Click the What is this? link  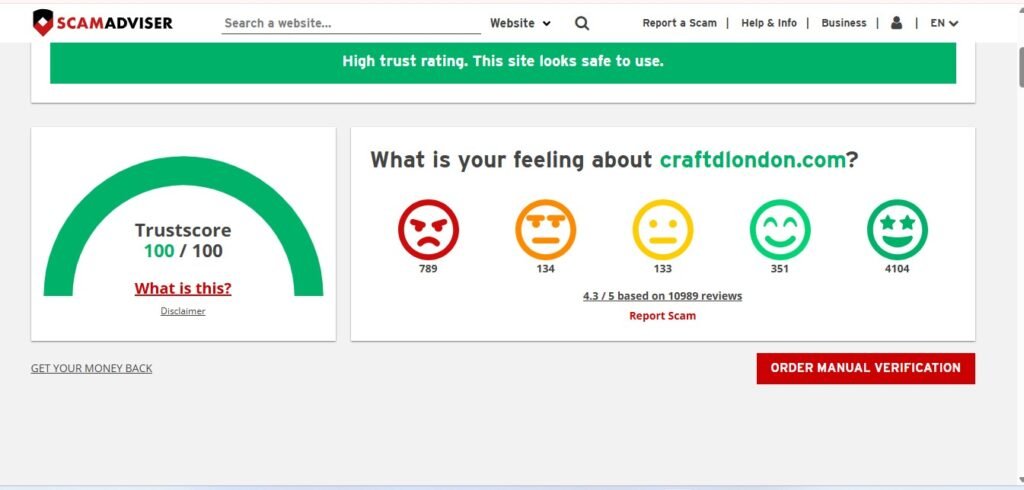coord(183,288)
